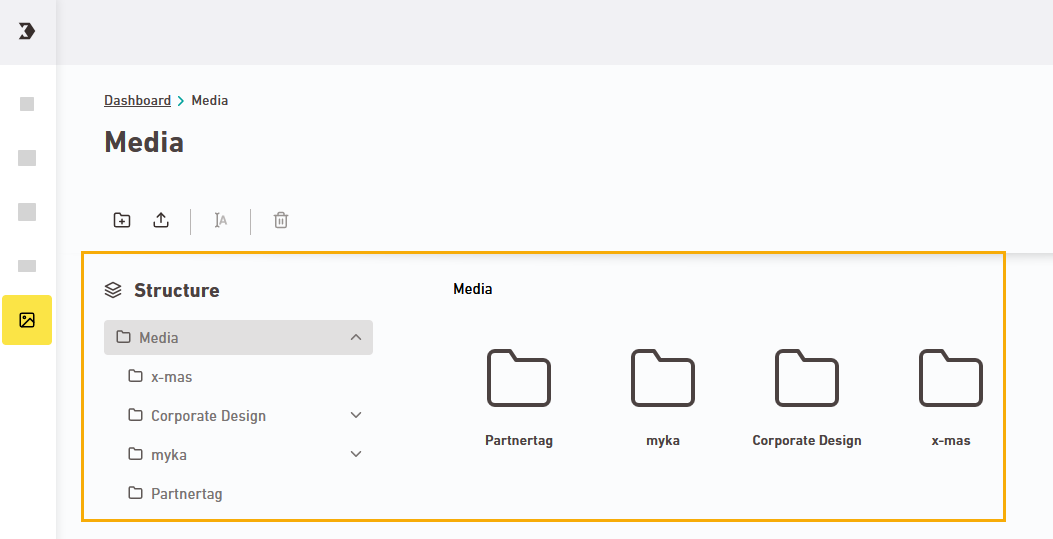Open the Media section in left sidebar

(27, 320)
